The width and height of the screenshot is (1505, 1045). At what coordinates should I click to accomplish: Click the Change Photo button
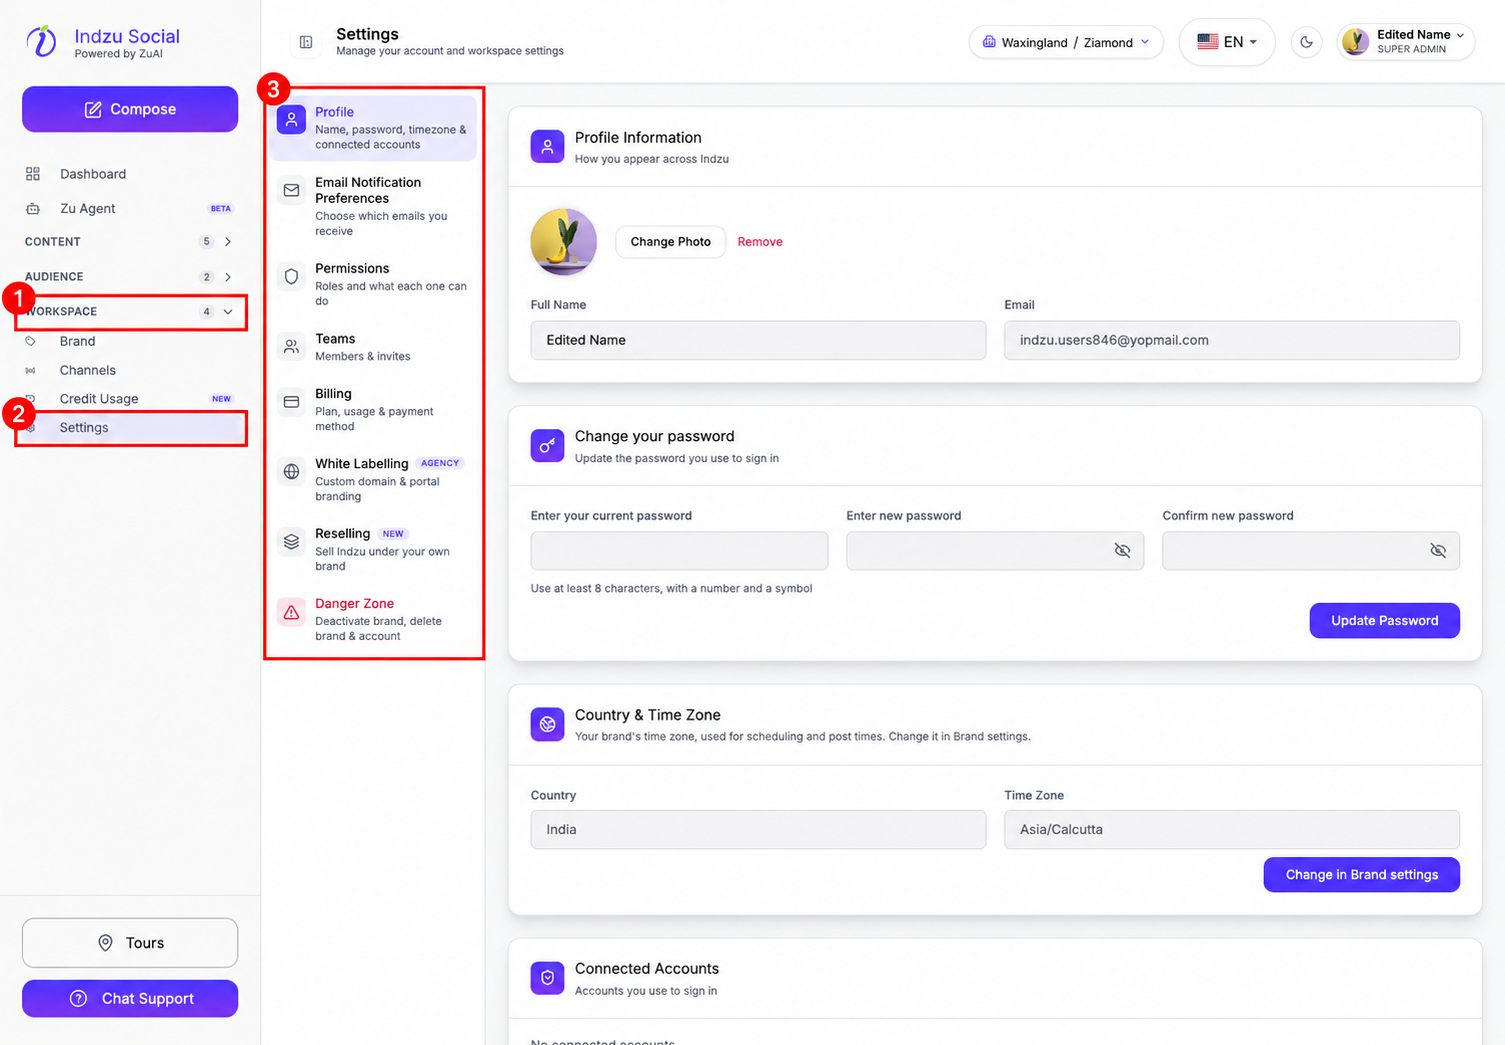[x=670, y=242]
